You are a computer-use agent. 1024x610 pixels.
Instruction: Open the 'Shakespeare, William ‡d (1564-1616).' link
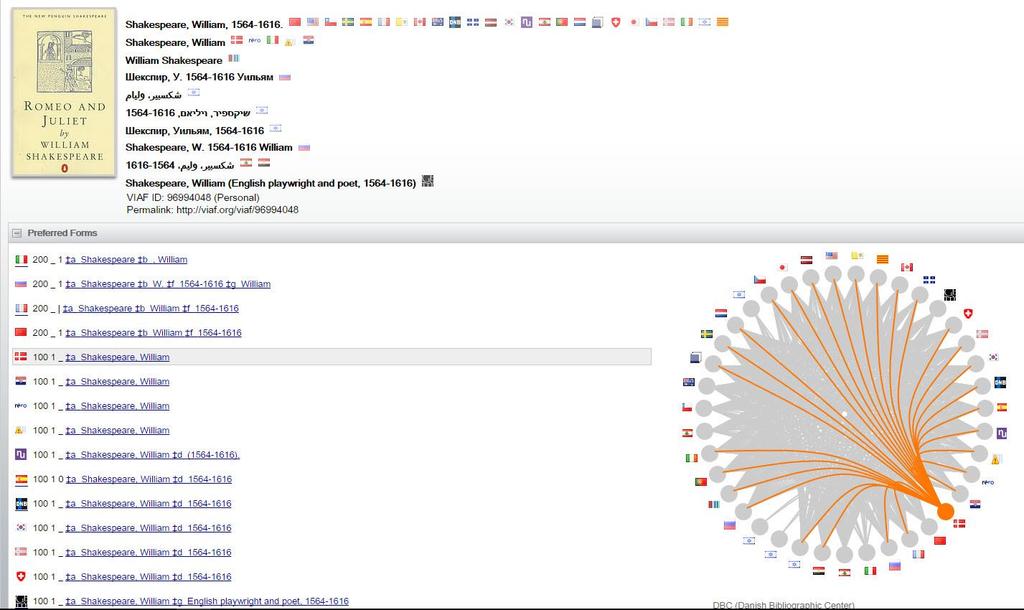click(x=152, y=455)
